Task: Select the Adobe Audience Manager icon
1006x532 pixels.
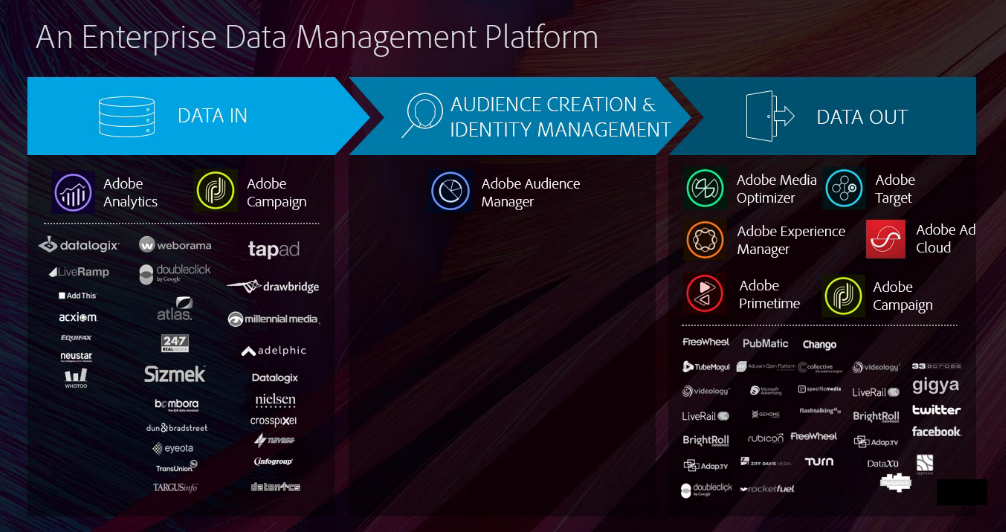Action: click(450, 191)
